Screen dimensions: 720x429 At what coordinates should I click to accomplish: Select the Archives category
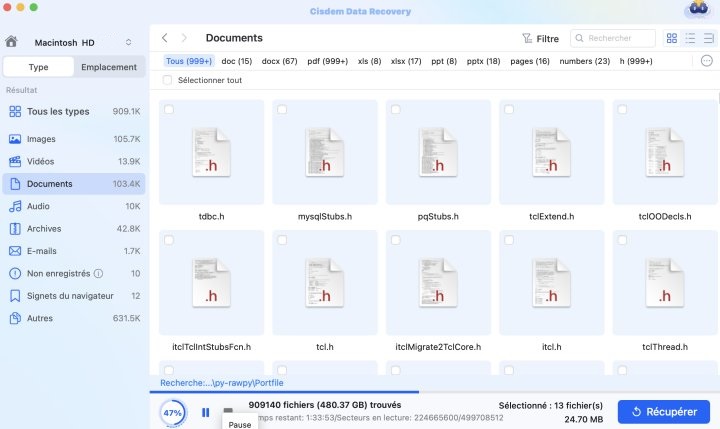pos(74,229)
